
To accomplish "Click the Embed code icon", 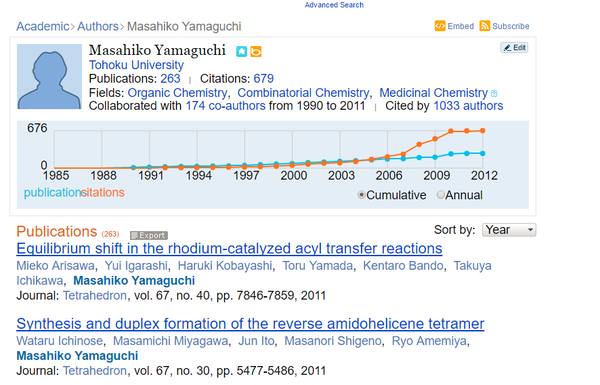I will point(440,26).
